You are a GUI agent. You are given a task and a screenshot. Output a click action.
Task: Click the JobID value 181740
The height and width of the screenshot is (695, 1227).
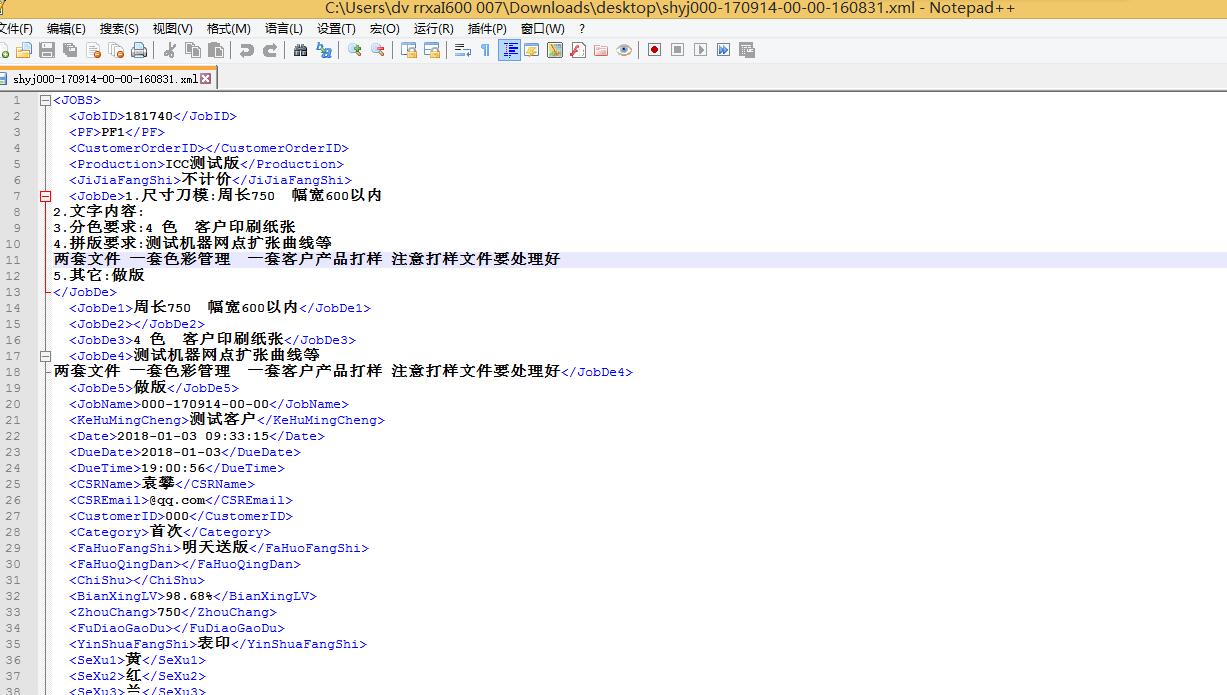click(149, 116)
